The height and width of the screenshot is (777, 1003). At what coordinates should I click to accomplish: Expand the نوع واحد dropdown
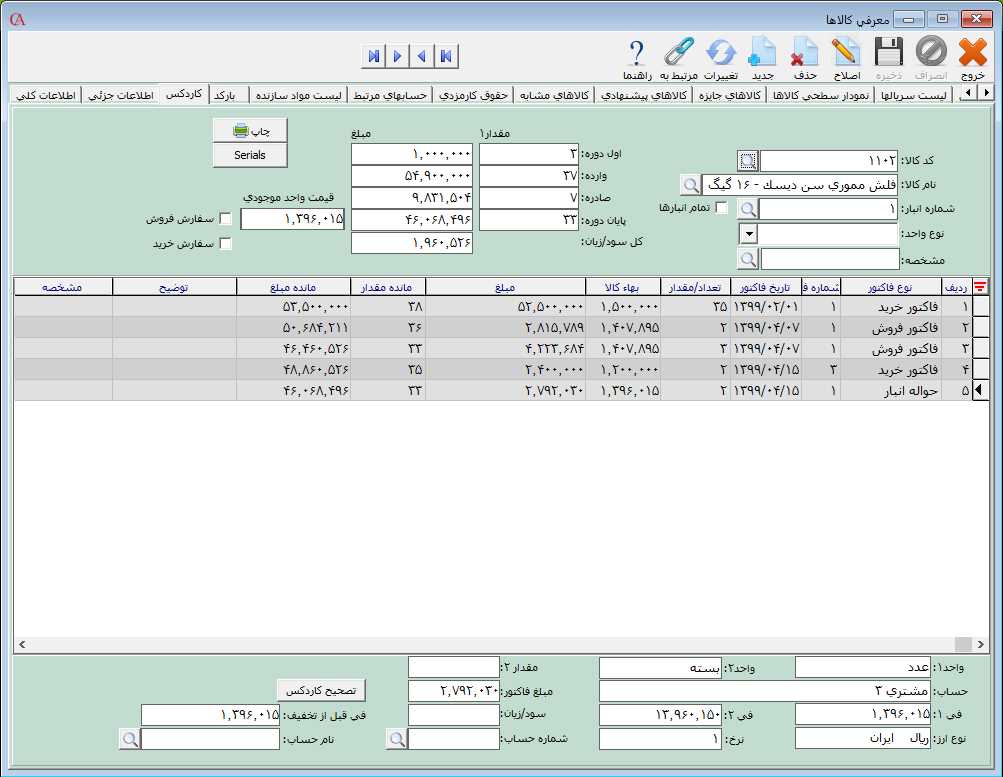(x=748, y=234)
